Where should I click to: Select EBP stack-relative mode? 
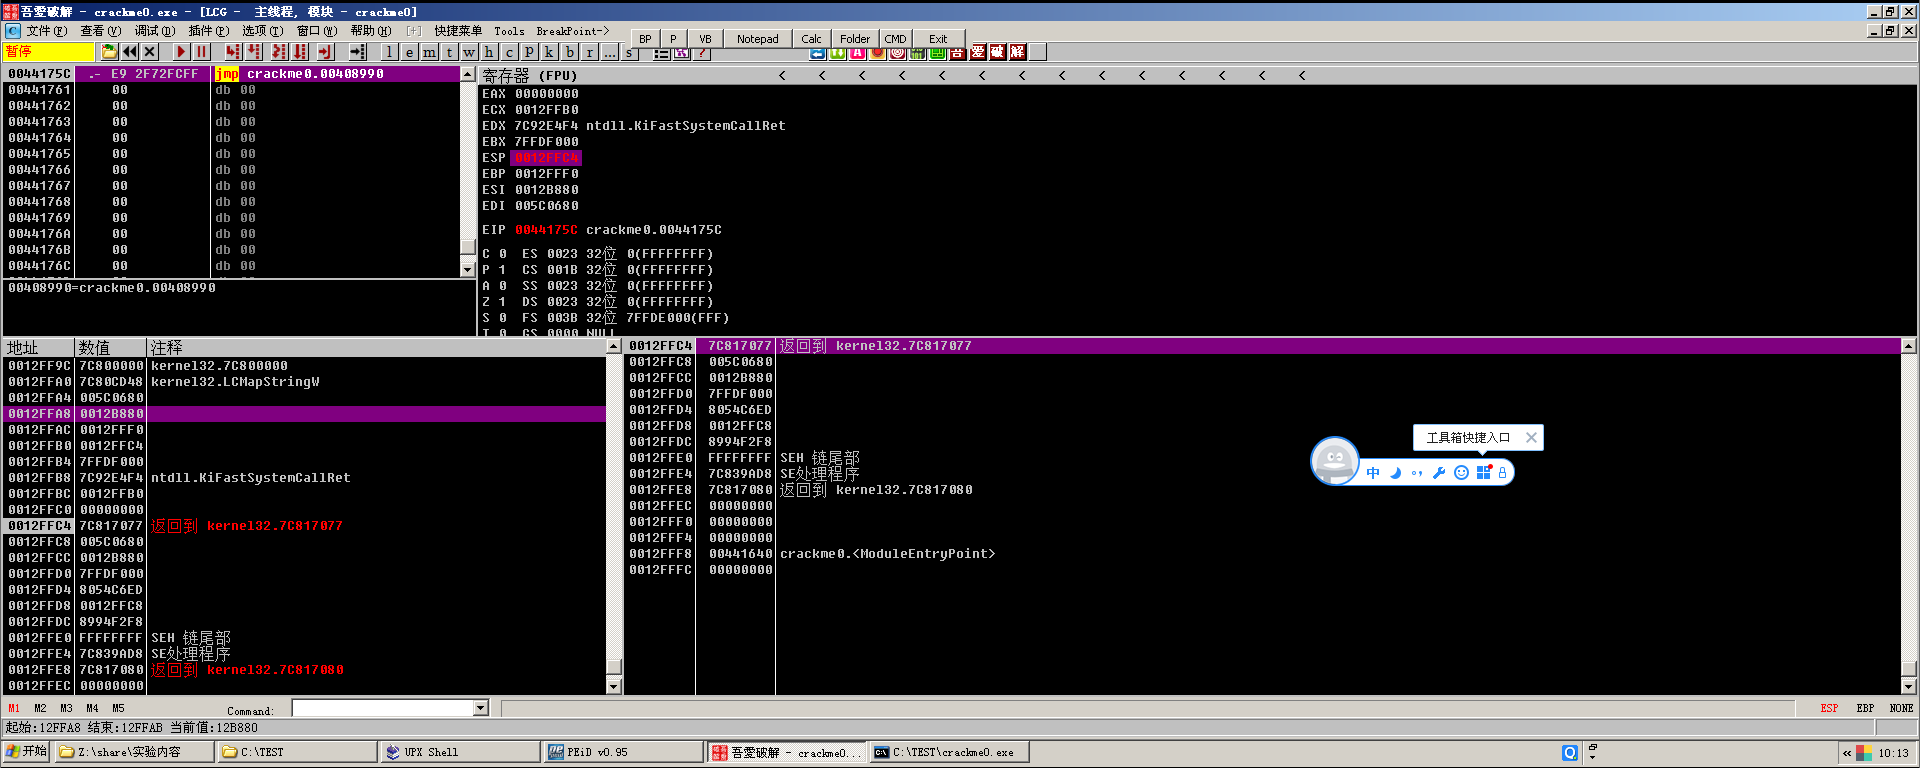pyautogui.click(x=1865, y=708)
